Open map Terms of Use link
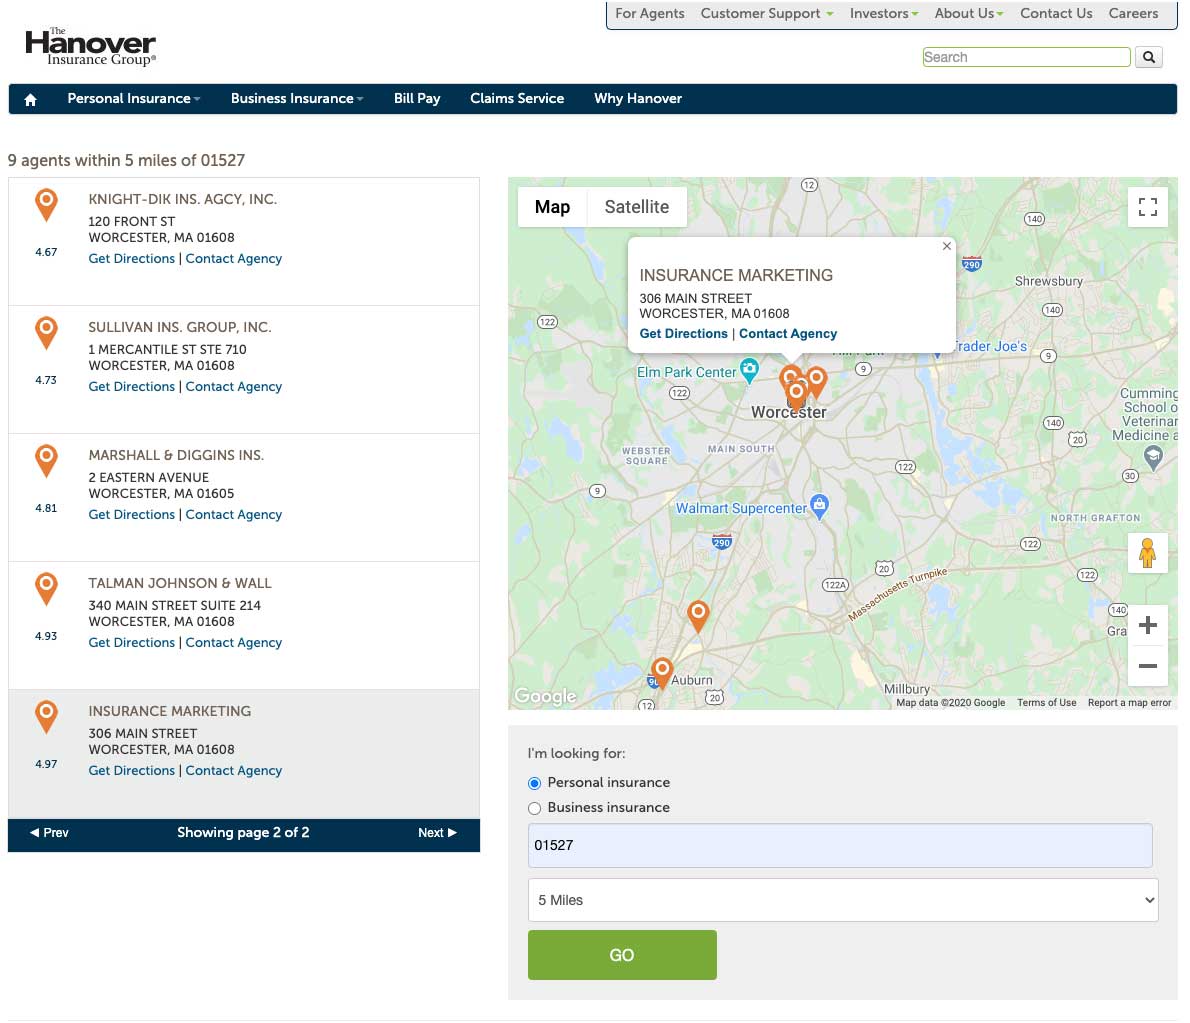 (1047, 703)
